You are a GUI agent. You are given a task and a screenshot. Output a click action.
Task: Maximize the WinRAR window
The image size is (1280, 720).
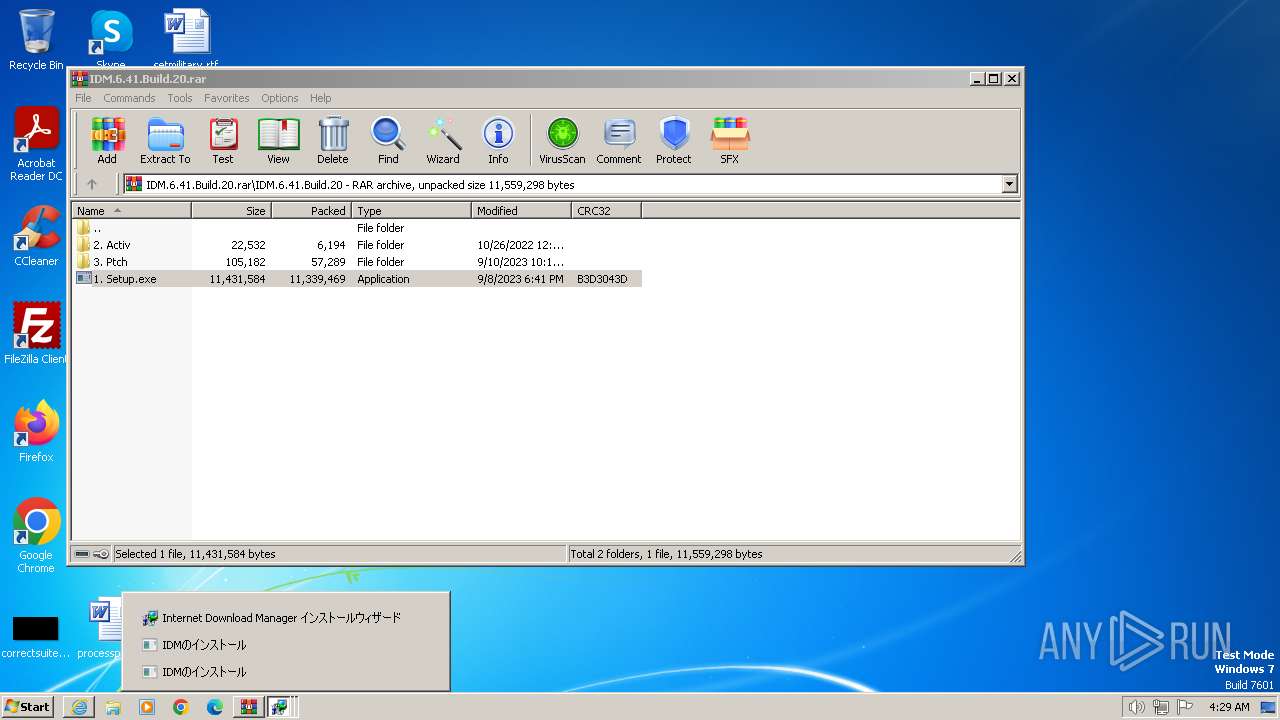click(x=994, y=78)
